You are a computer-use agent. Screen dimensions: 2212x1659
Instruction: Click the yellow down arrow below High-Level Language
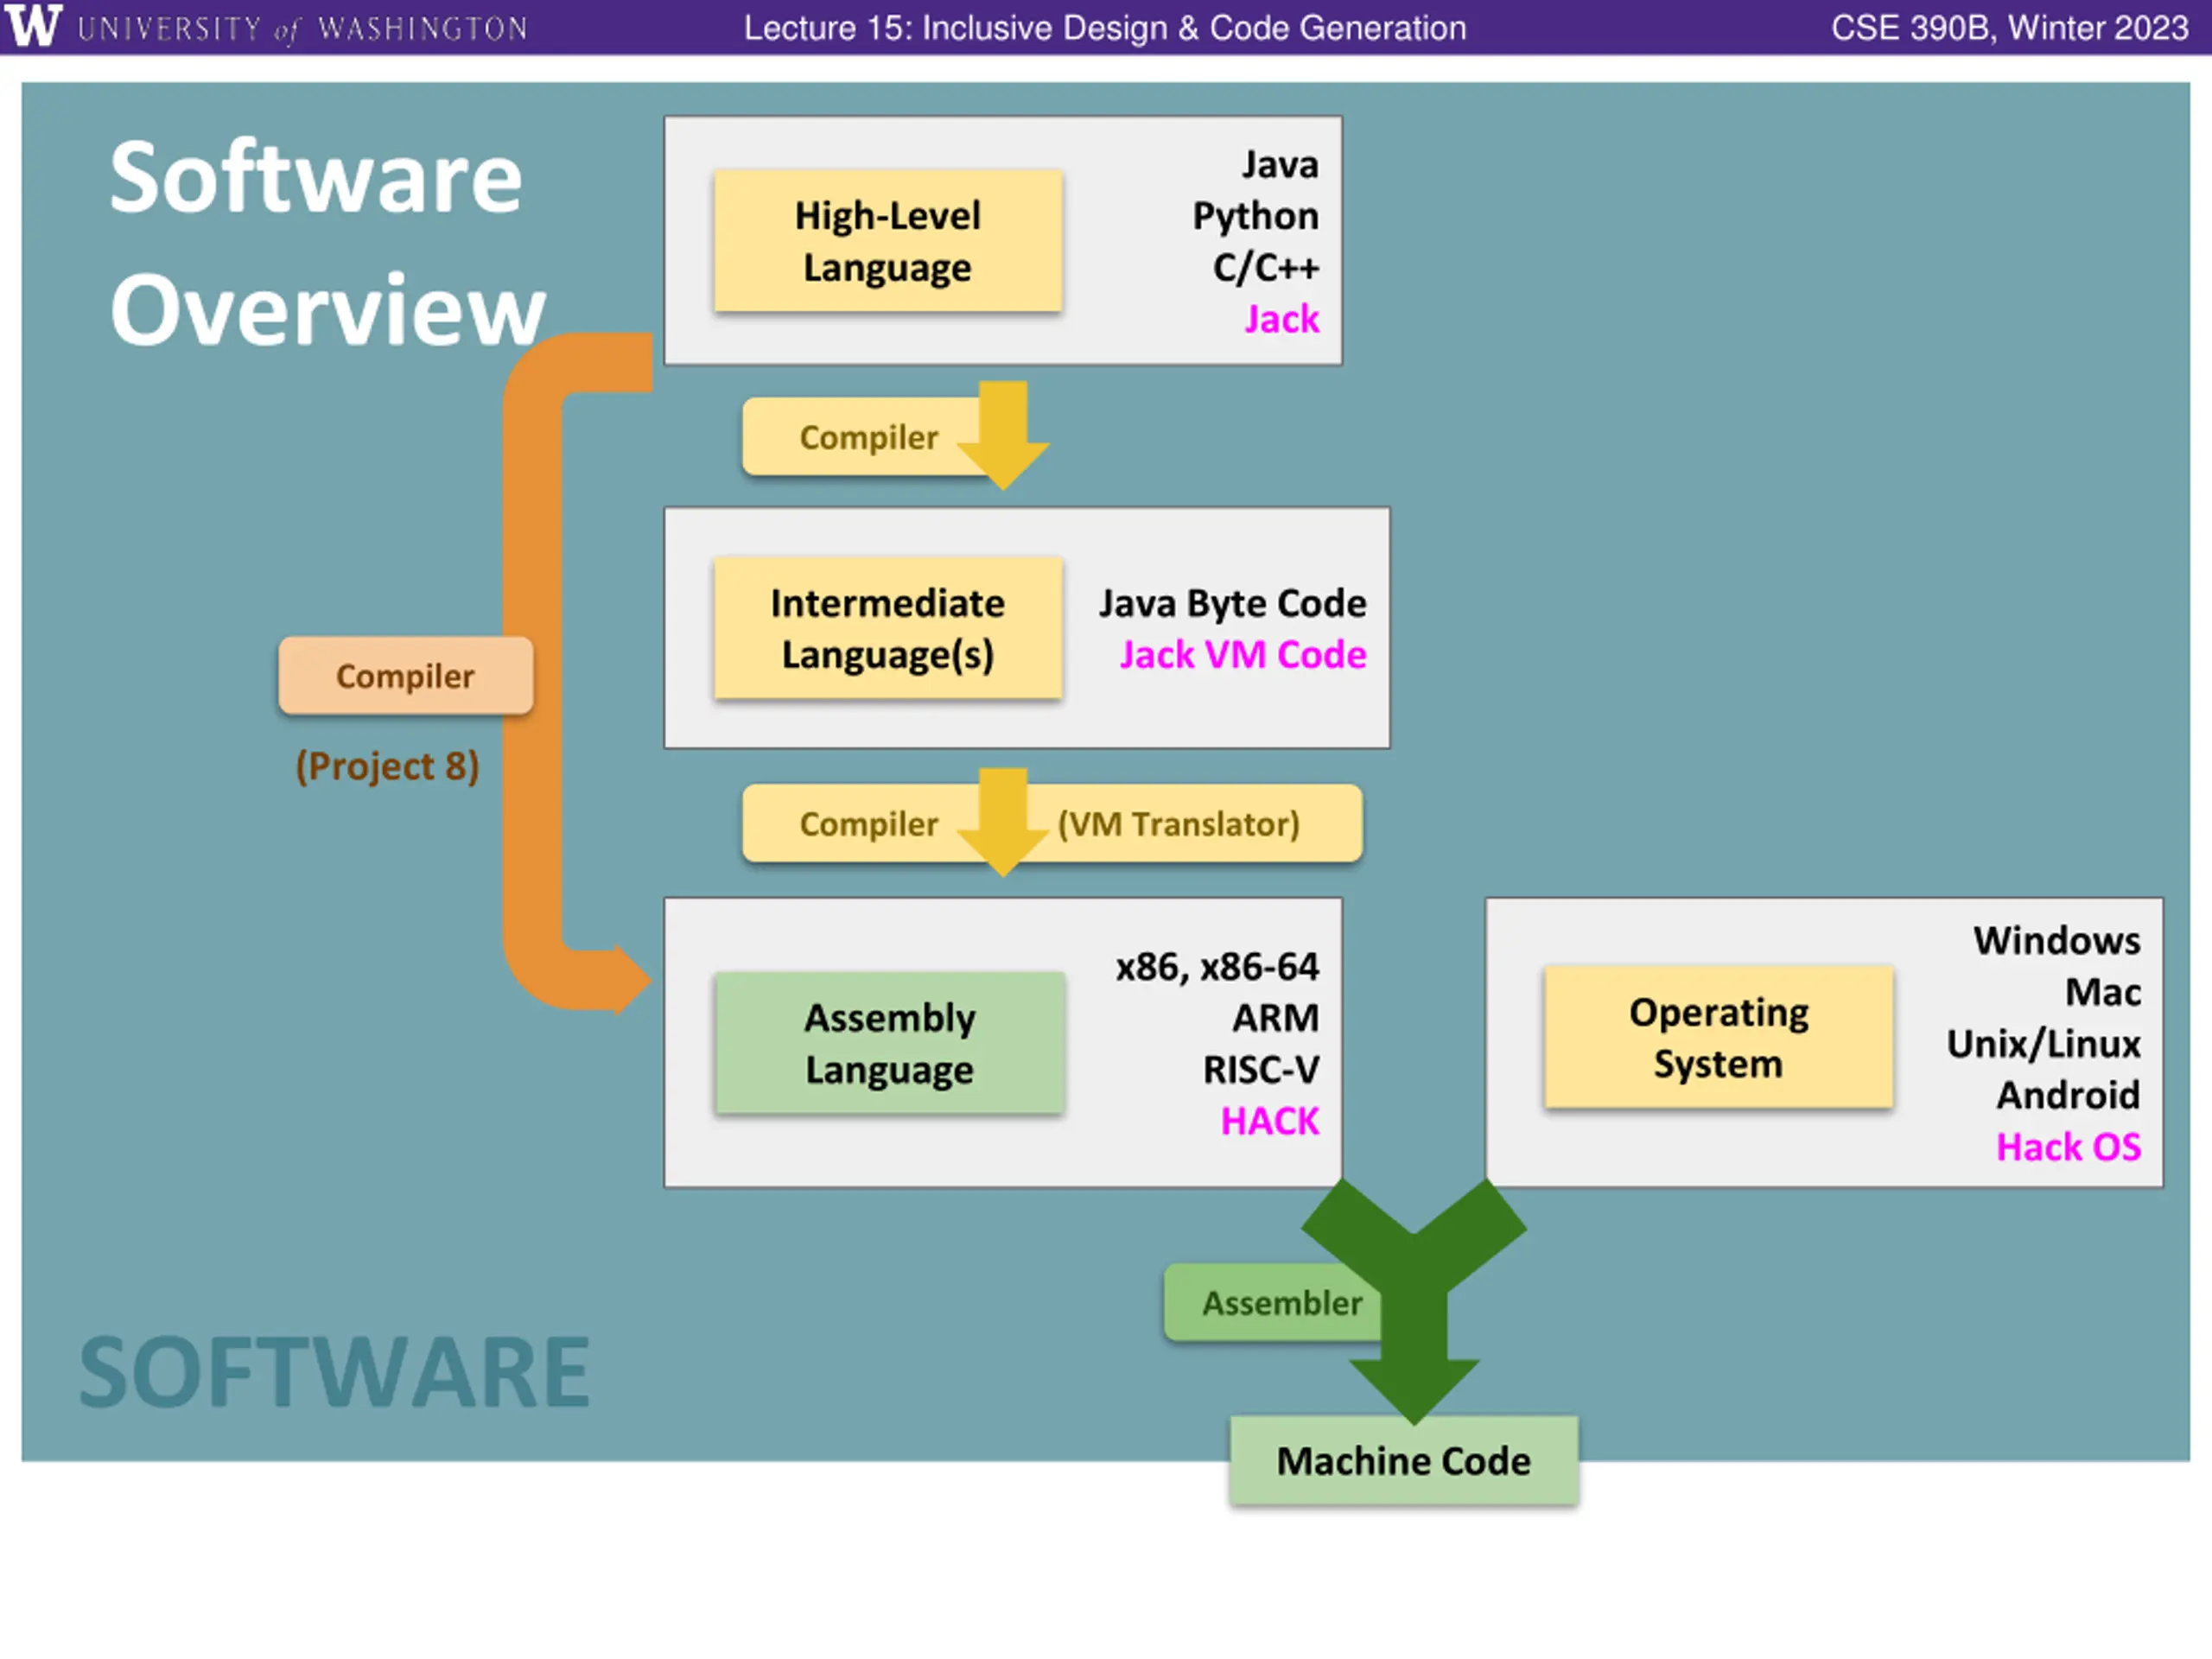click(x=1003, y=434)
